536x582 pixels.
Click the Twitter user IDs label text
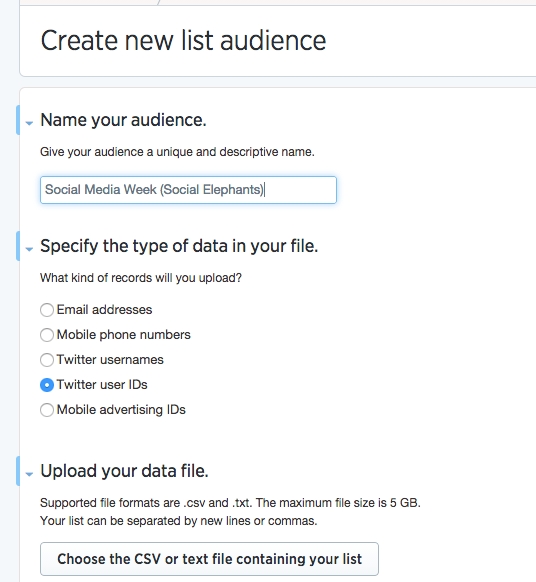[x=102, y=385]
